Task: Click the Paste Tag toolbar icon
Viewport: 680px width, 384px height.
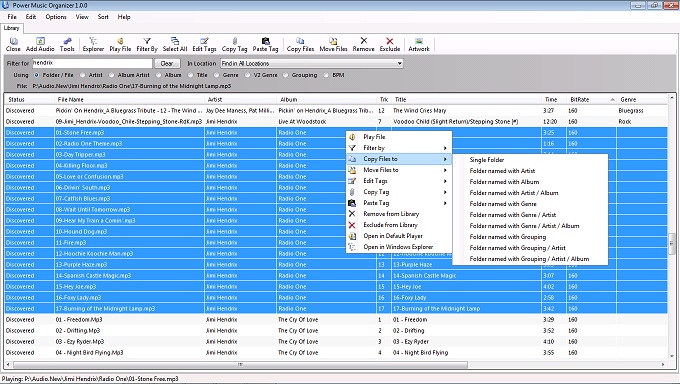Action: tap(265, 45)
